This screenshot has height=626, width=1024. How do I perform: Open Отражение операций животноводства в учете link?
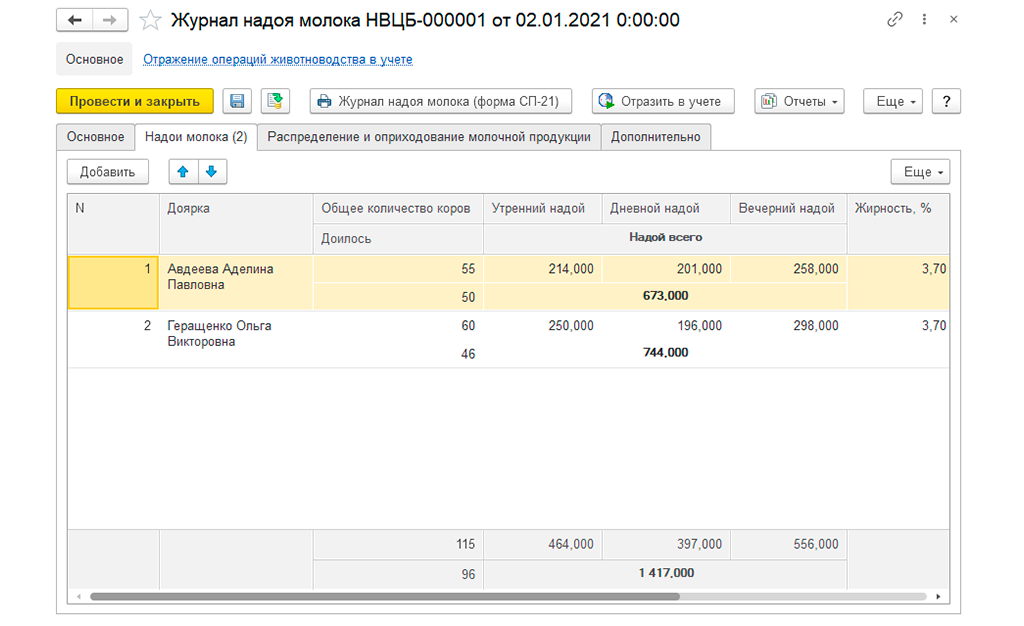click(x=278, y=59)
